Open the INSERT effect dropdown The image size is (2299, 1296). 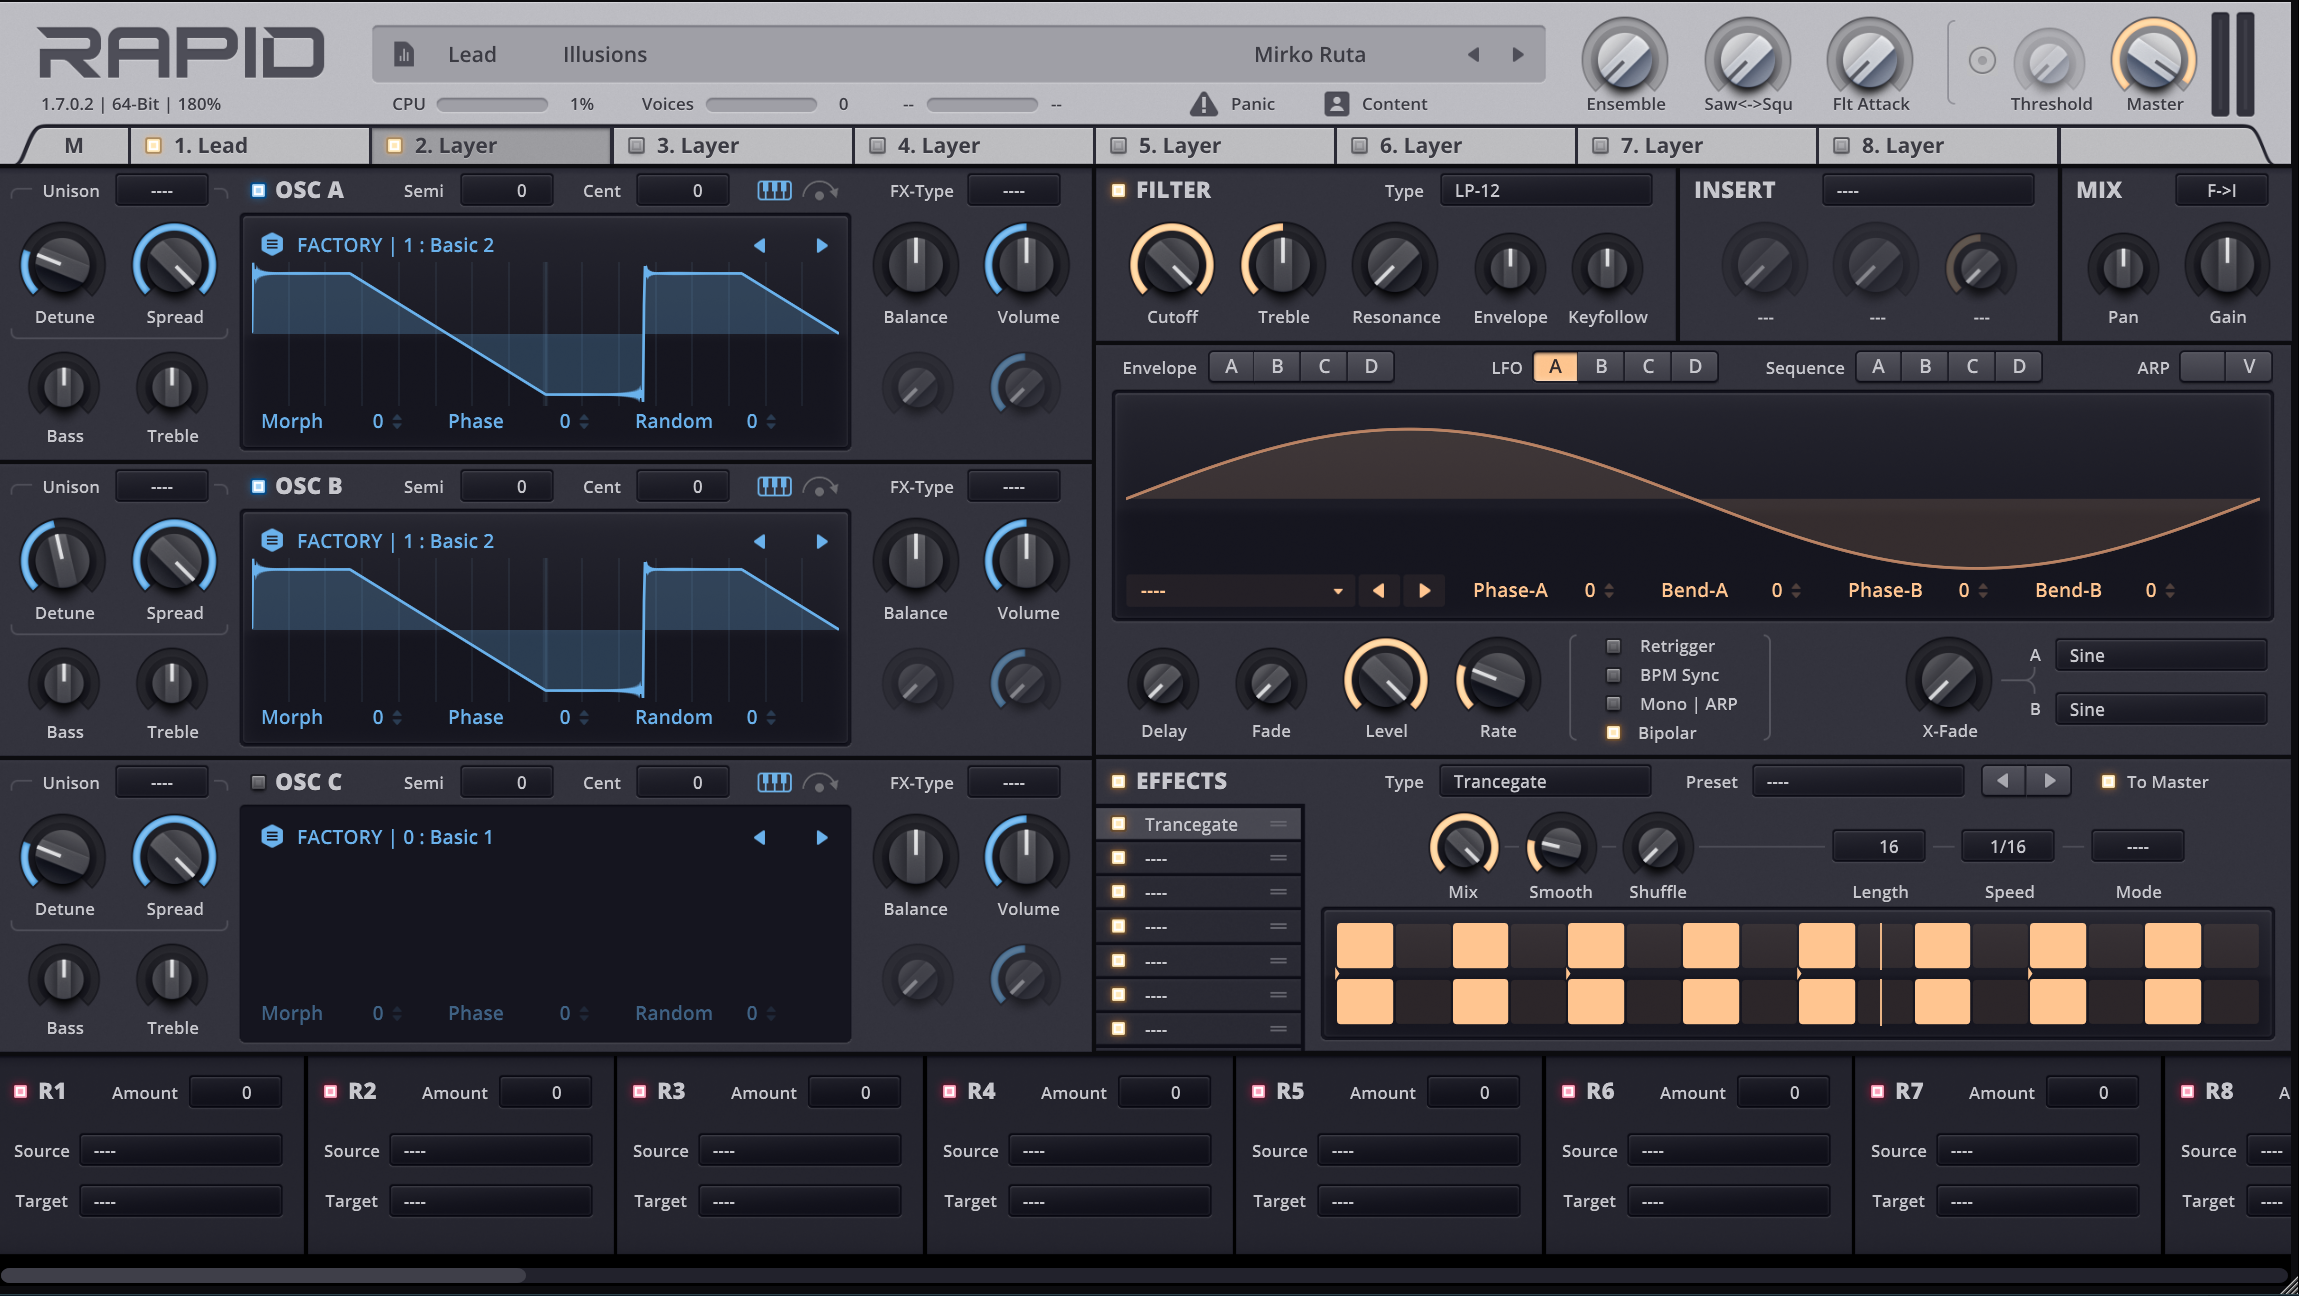tap(1928, 190)
